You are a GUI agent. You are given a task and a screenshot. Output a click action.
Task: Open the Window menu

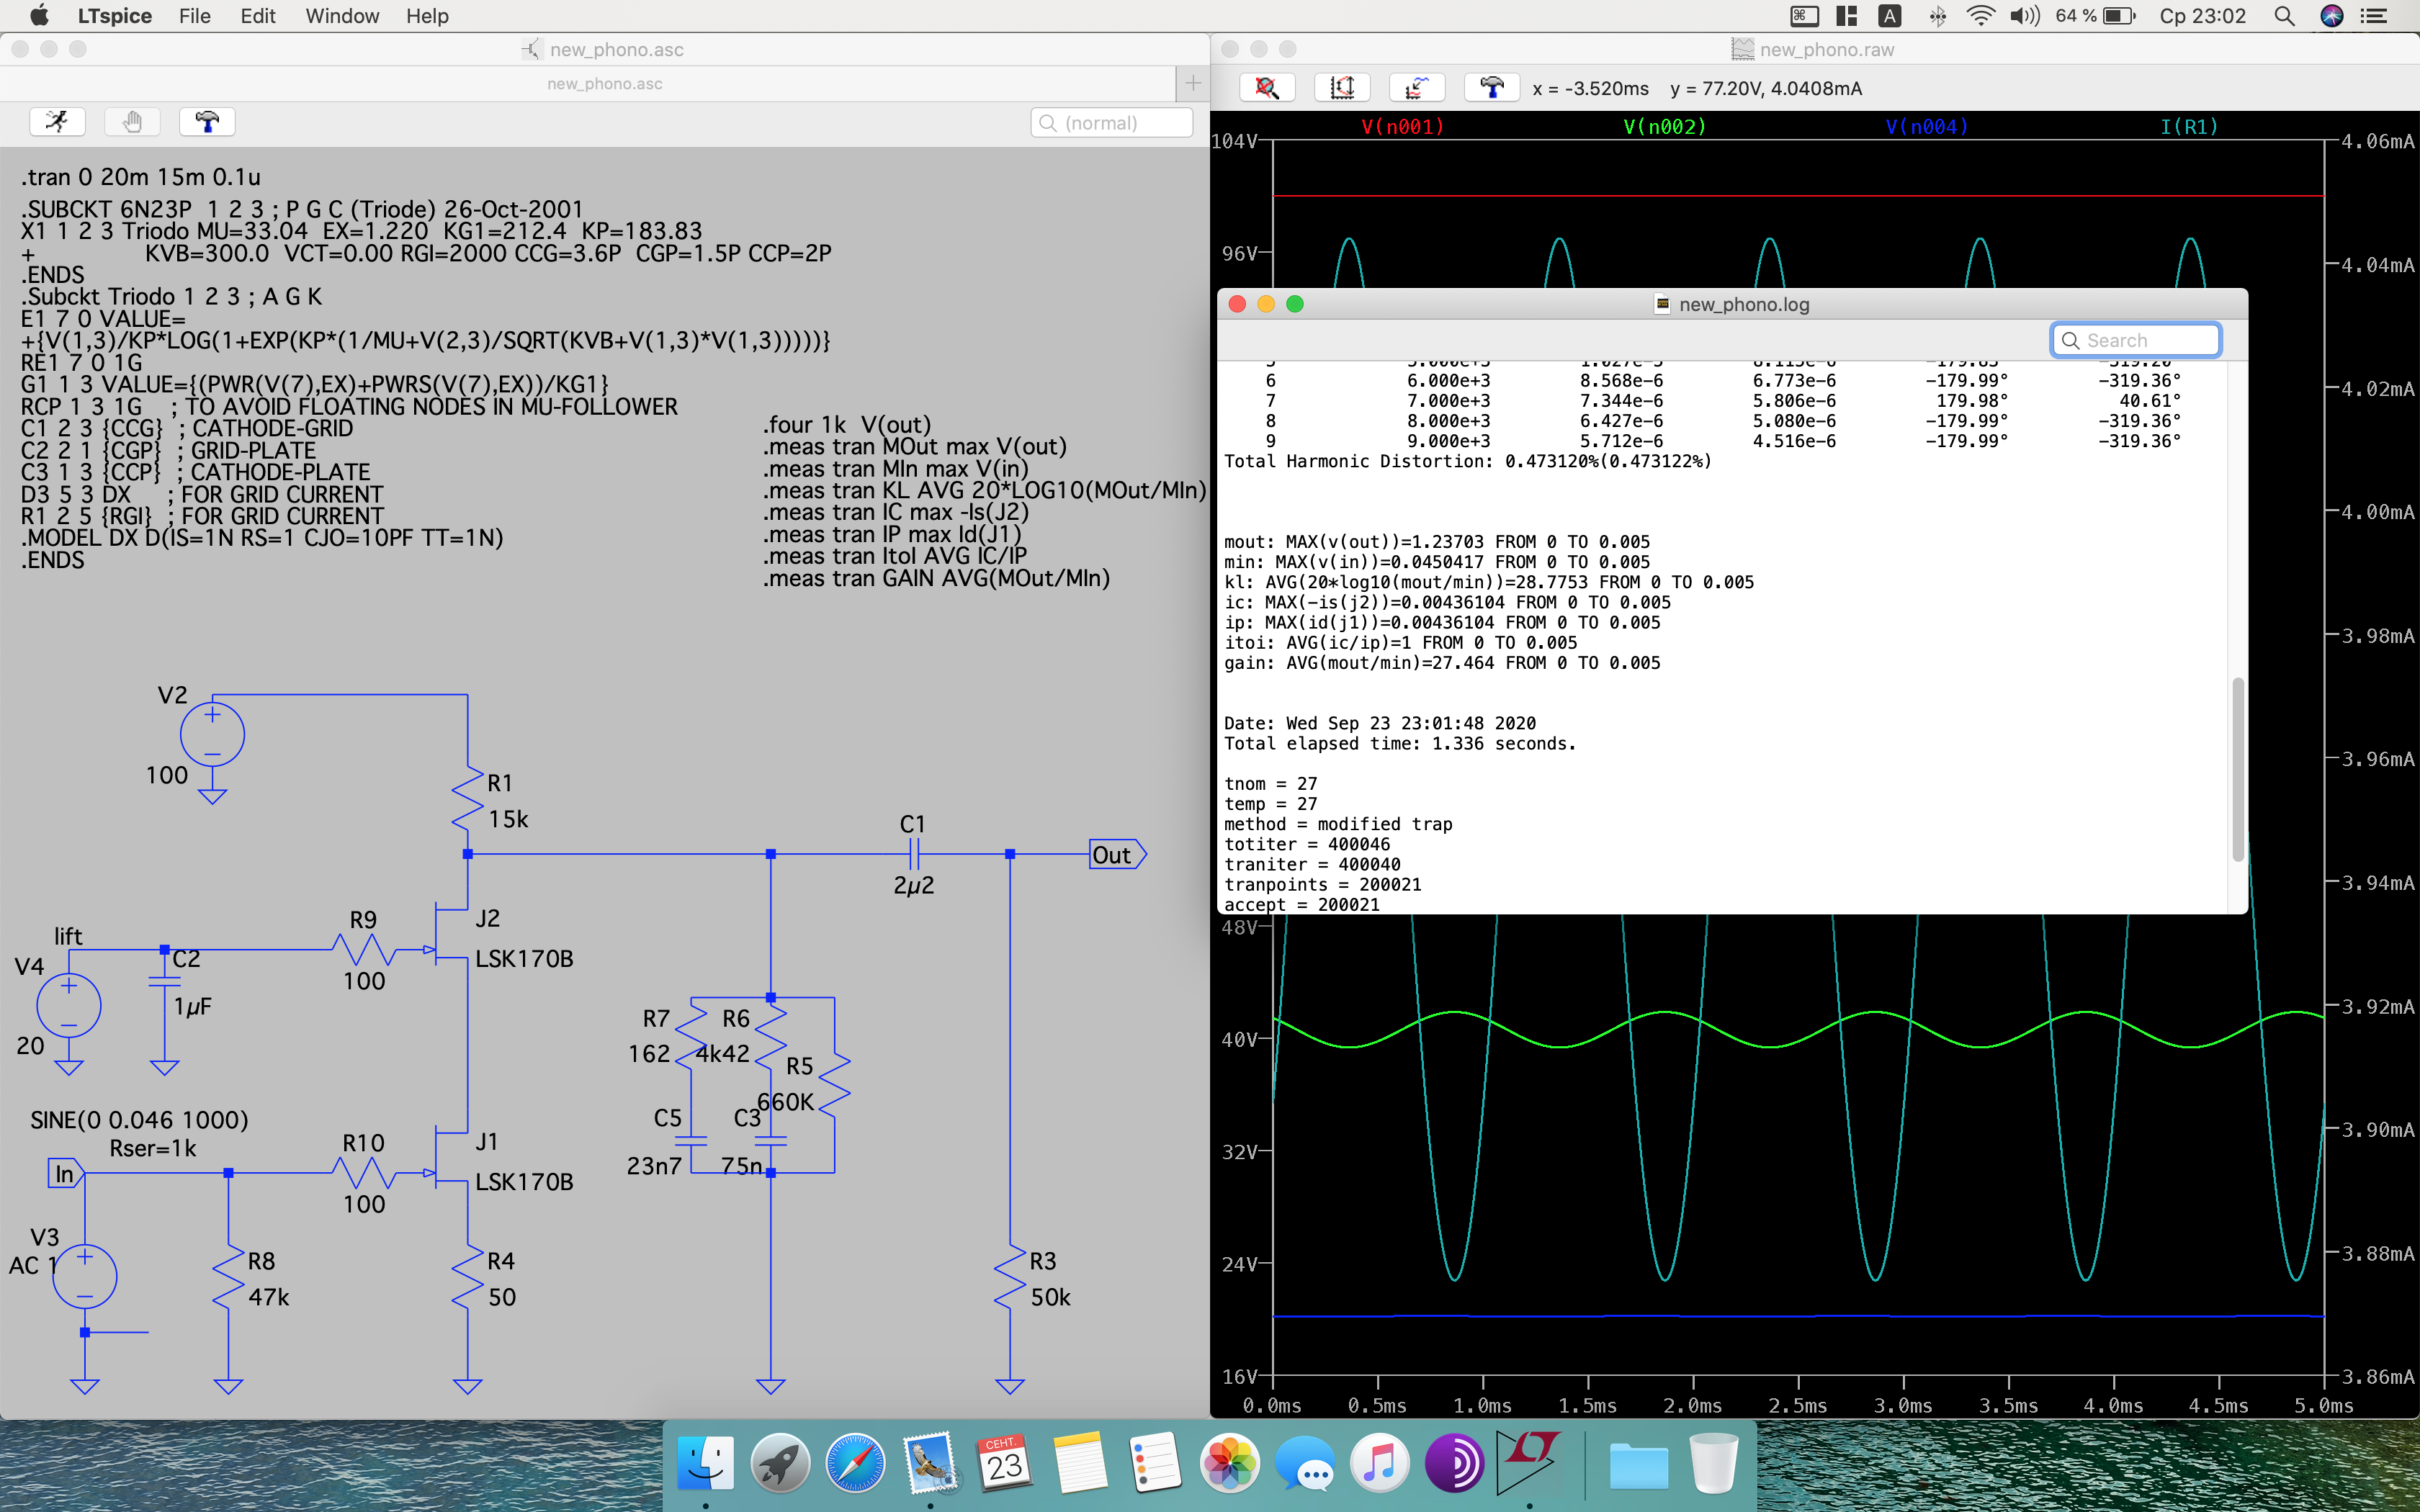(342, 16)
